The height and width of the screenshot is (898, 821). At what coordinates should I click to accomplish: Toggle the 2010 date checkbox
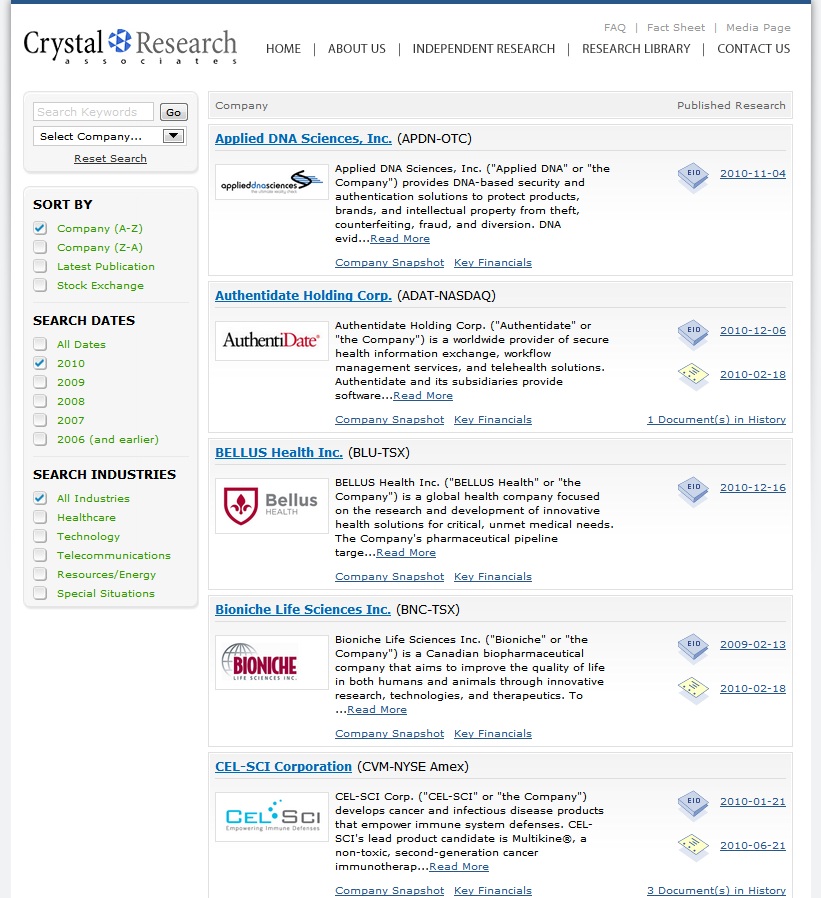(40, 363)
